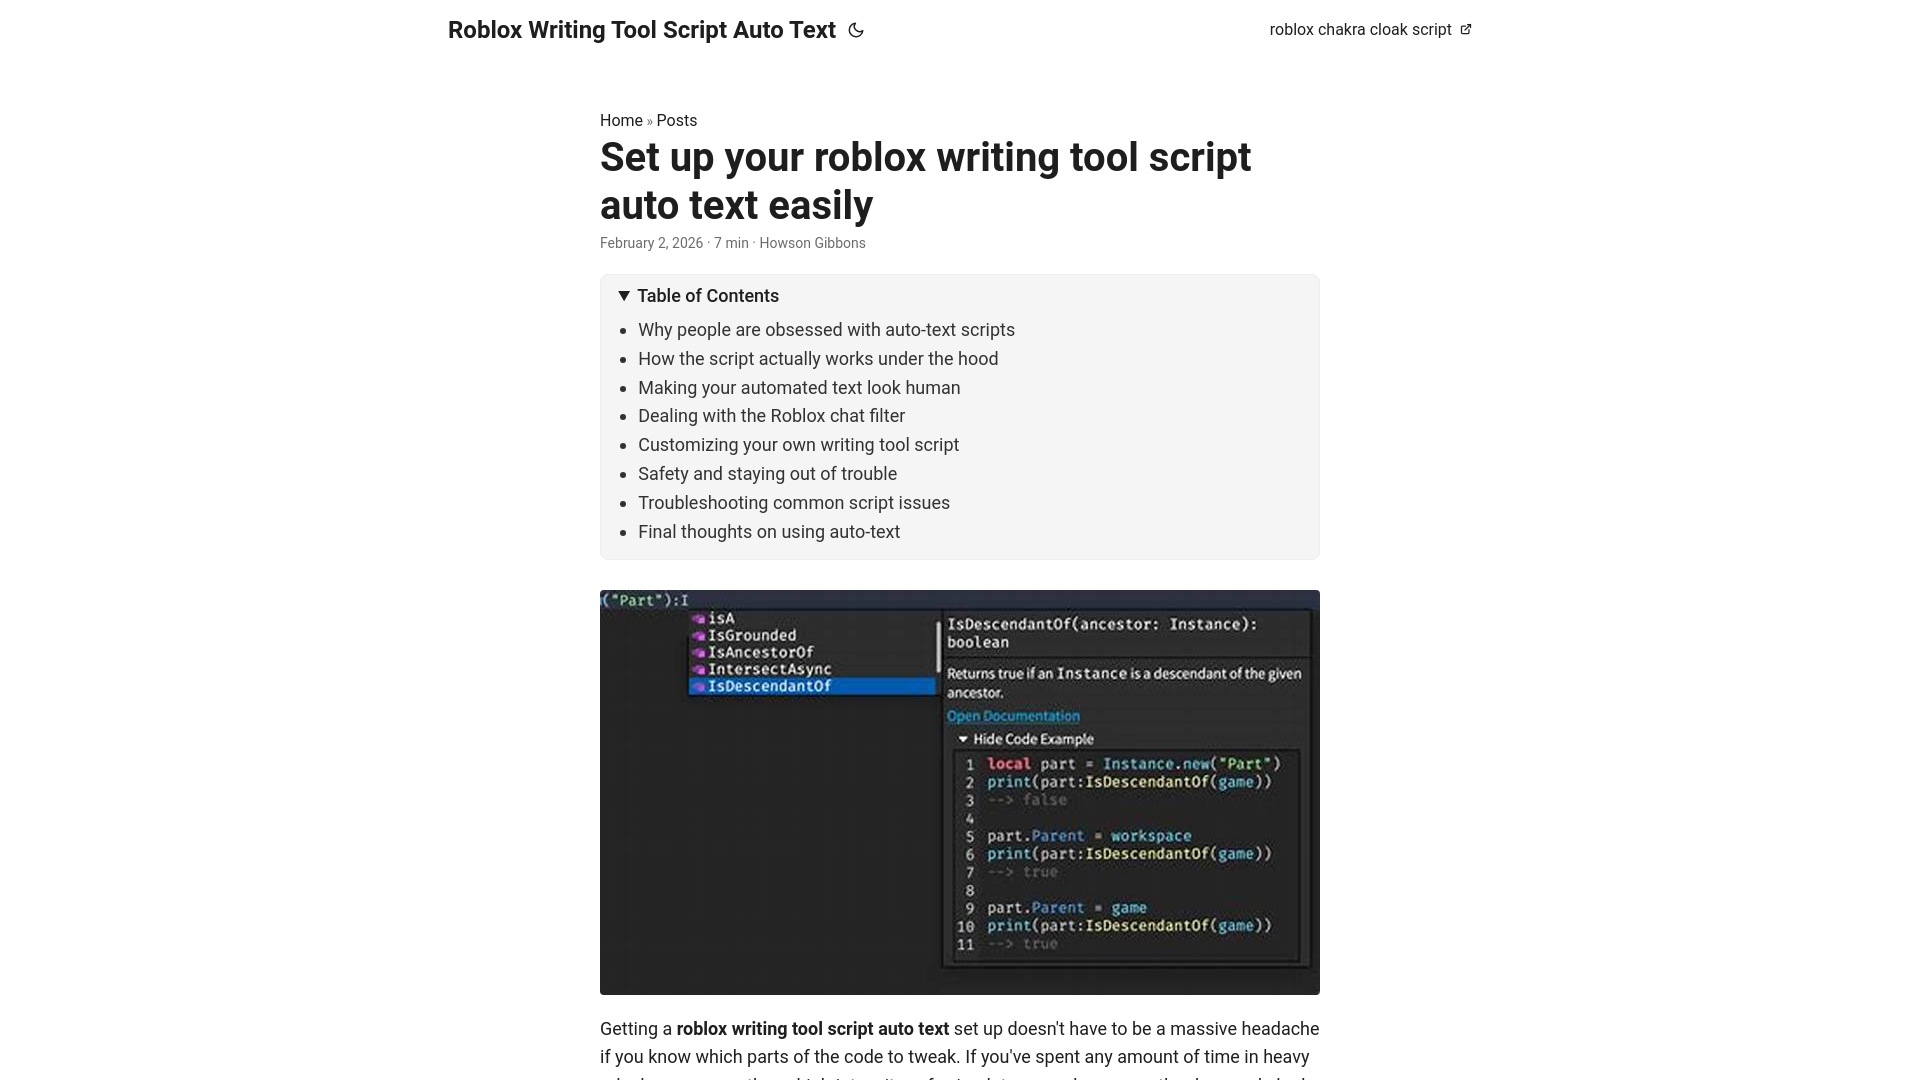Click the bold phrase roblox writing tool script auto text

(812, 1029)
